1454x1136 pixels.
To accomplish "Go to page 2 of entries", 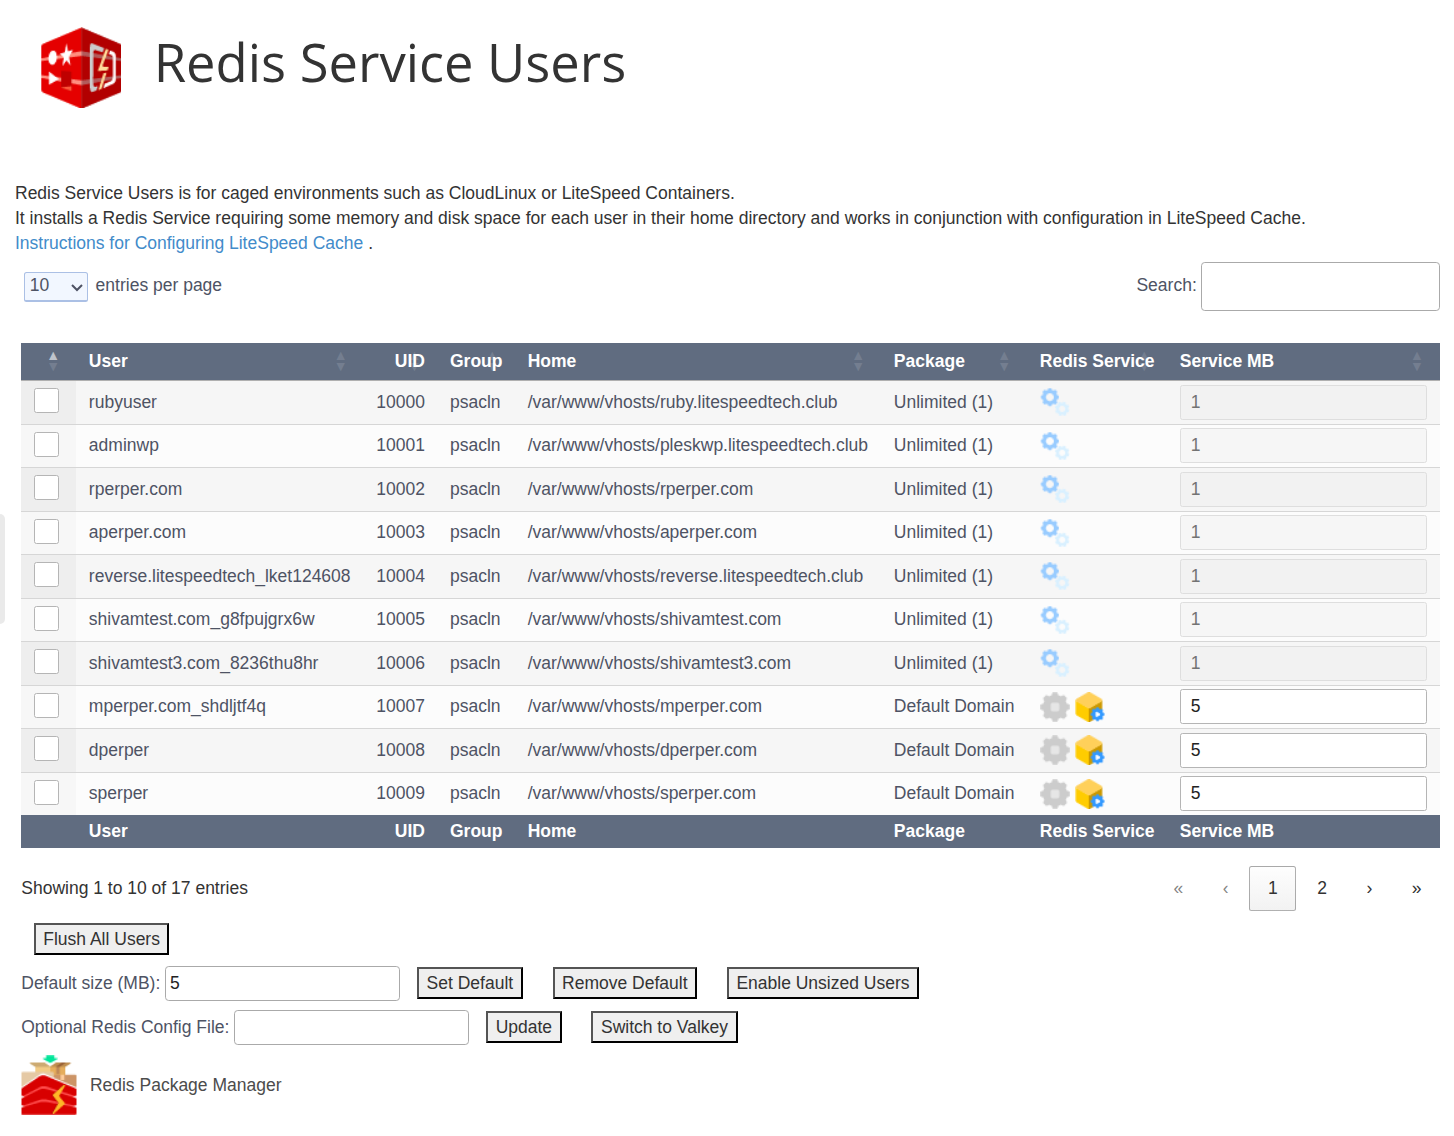I will click(x=1321, y=888).
